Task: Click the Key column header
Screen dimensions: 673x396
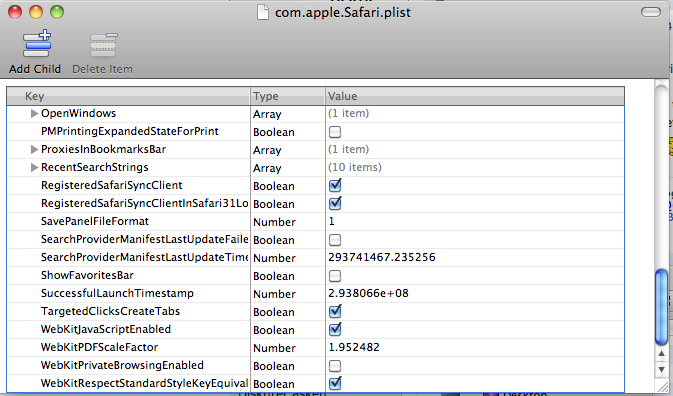Action: (x=128, y=96)
